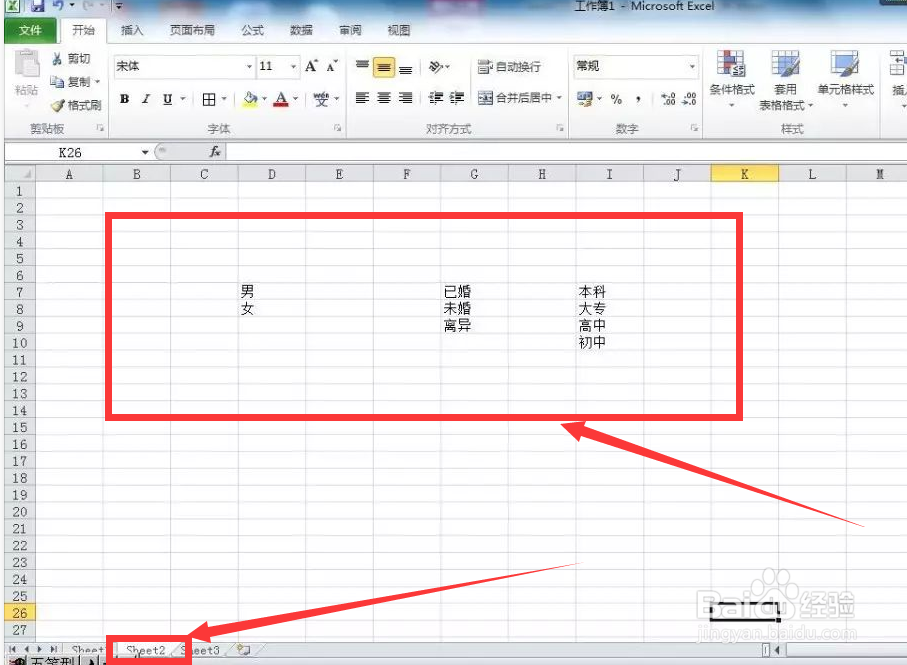Click the formula bar input

(x=566, y=152)
